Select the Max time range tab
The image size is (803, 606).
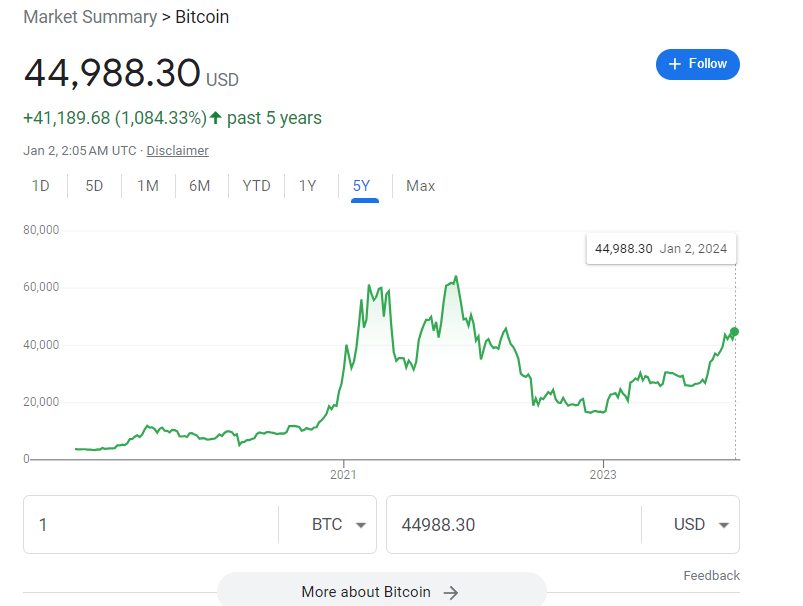pos(420,185)
